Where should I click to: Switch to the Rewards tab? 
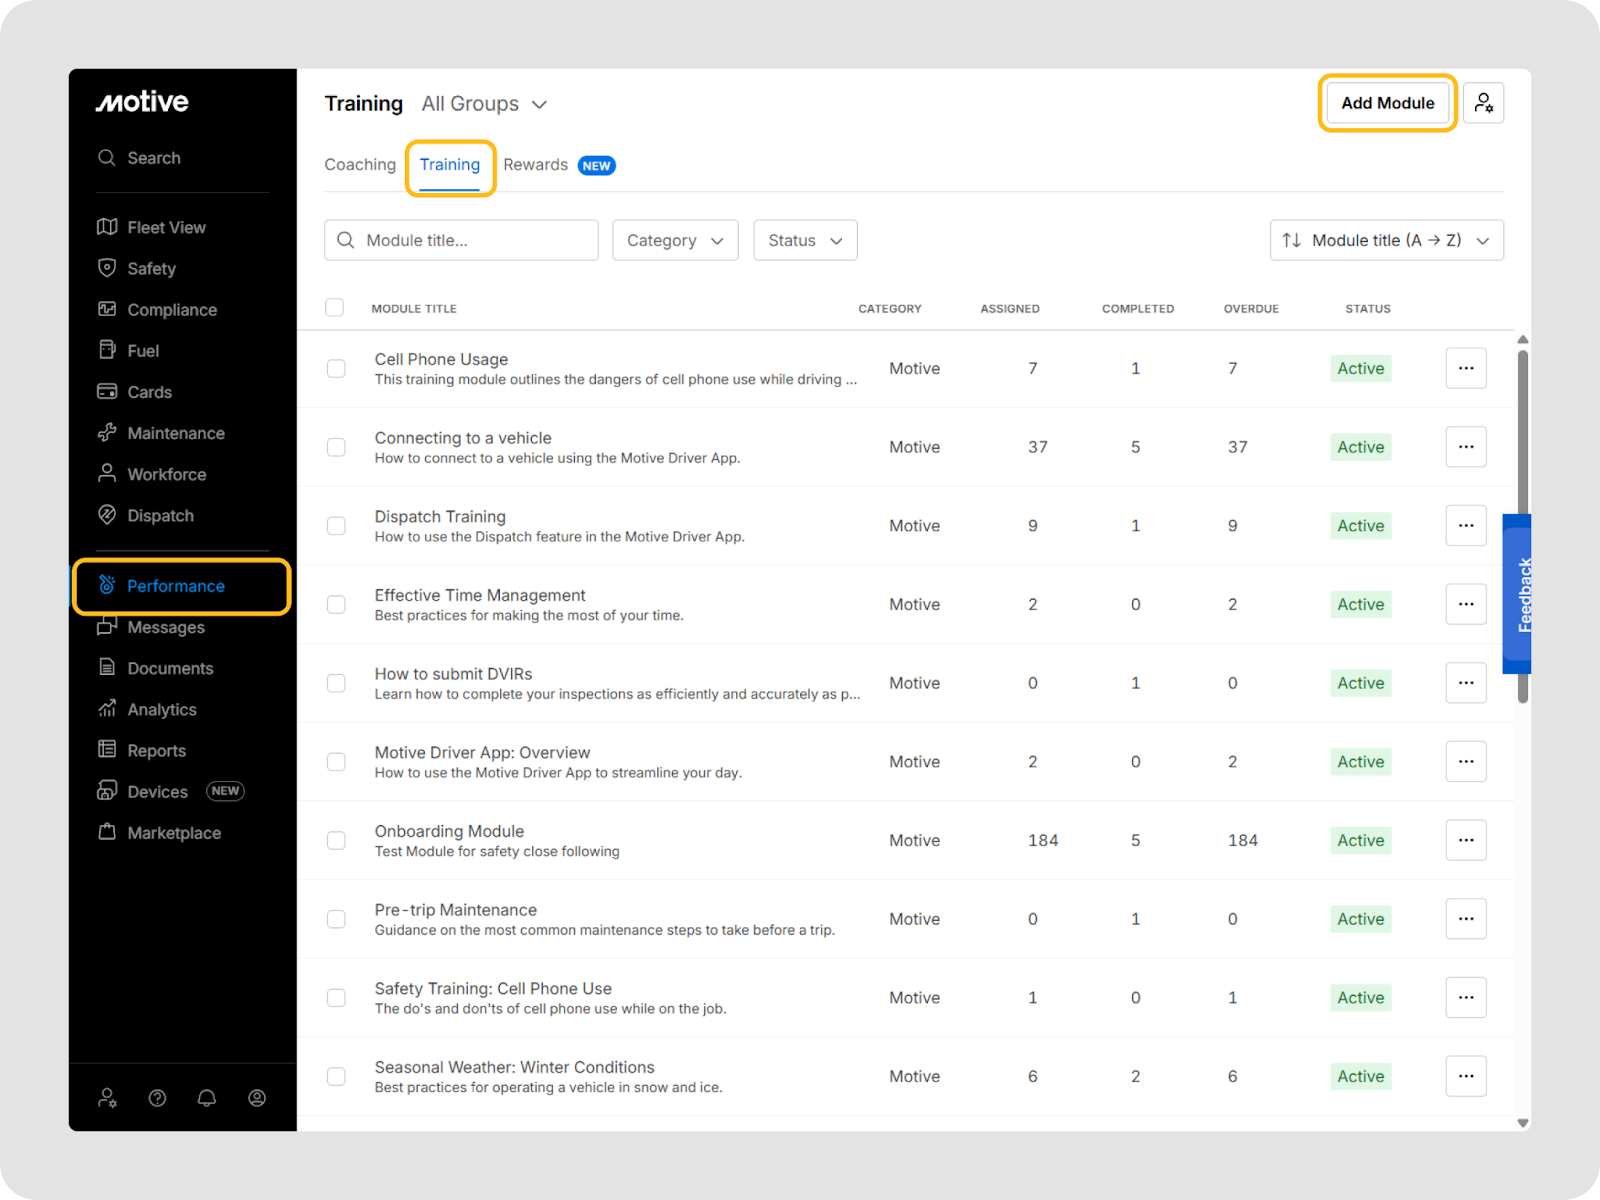point(536,165)
